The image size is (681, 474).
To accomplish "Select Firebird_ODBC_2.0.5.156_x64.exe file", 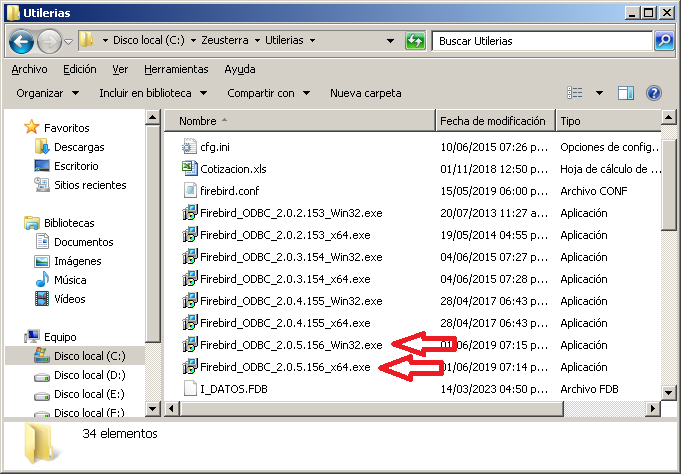I will (285, 367).
